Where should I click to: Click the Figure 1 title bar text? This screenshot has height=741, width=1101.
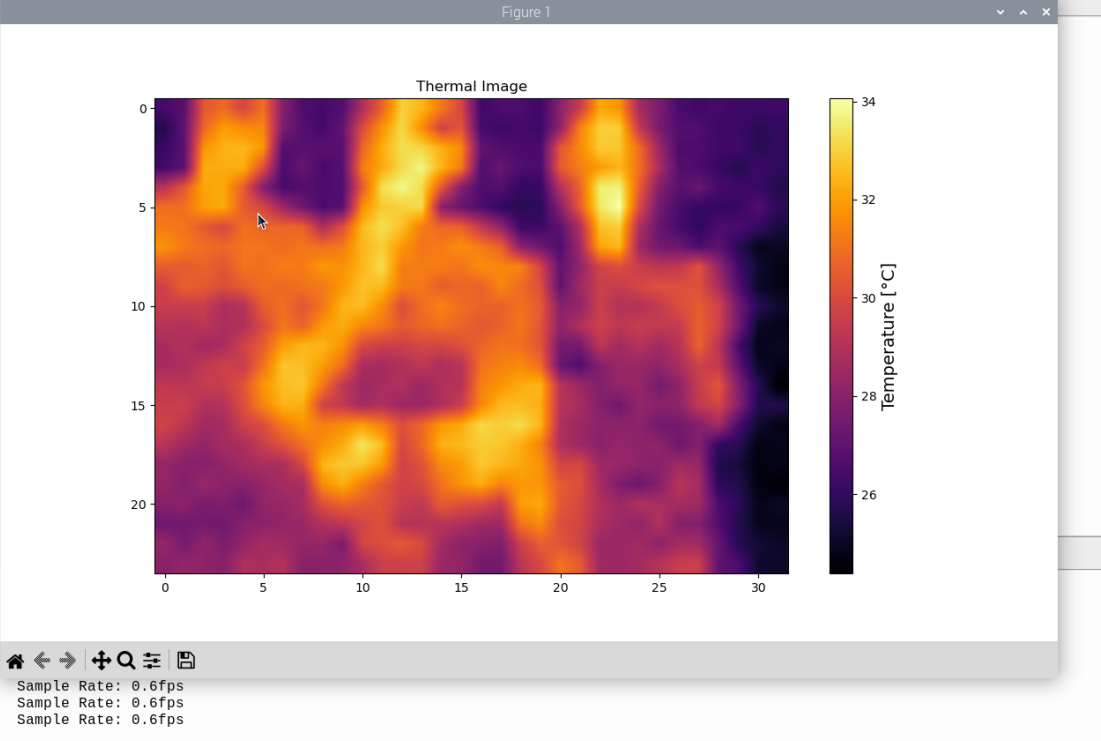[526, 12]
